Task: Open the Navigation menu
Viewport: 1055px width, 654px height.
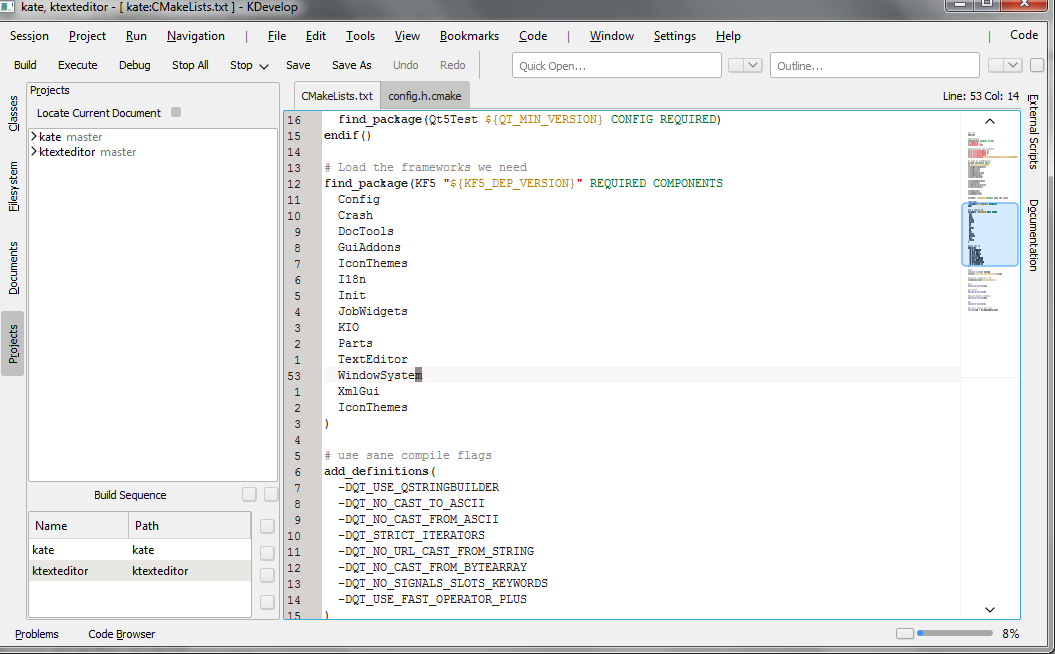Action: 196,36
